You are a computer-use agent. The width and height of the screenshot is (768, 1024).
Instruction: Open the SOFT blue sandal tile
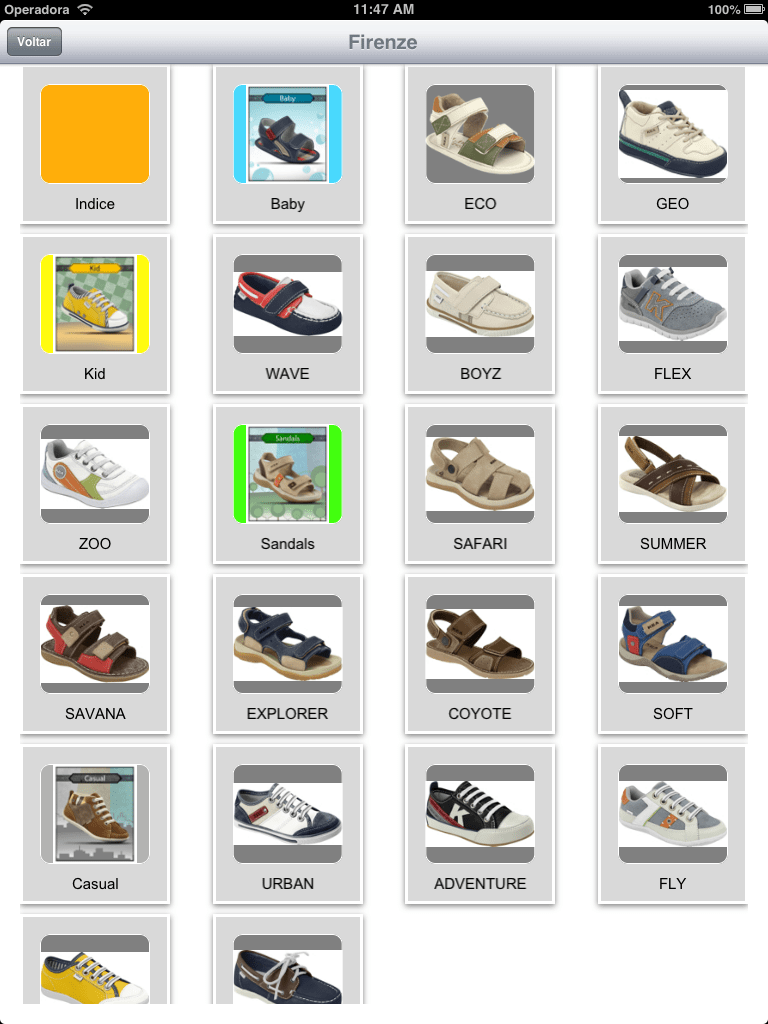(673, 654)
